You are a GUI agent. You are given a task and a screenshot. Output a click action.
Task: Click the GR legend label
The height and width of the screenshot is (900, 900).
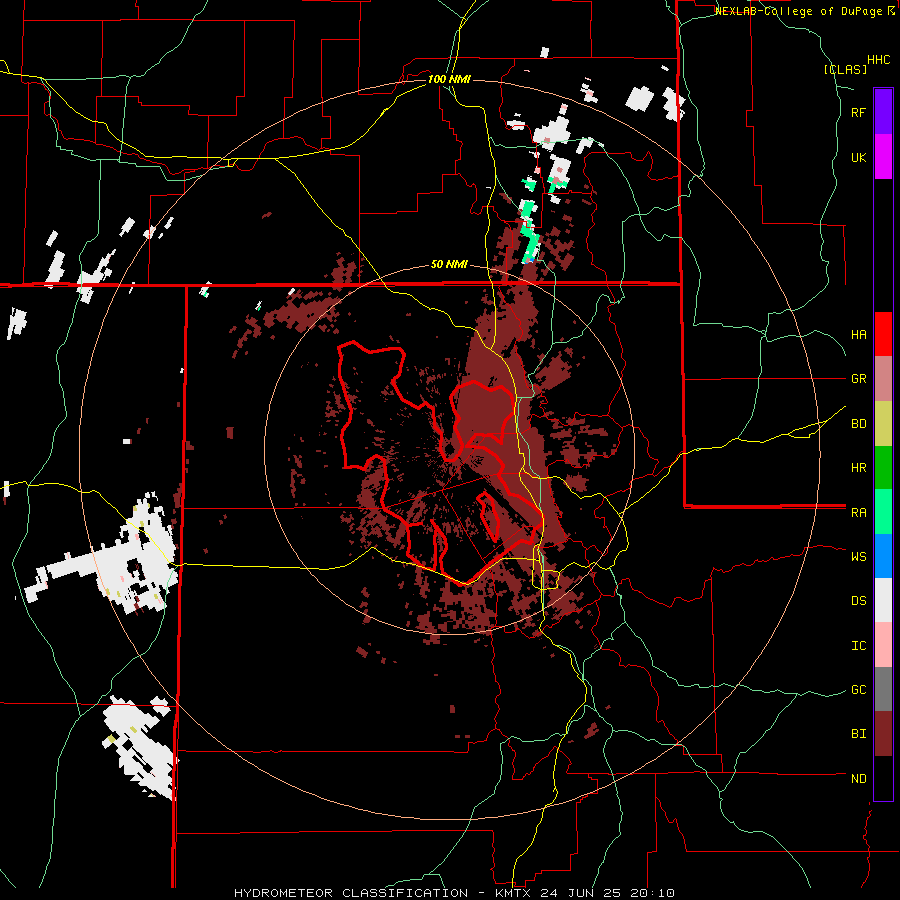click(859, 379)
